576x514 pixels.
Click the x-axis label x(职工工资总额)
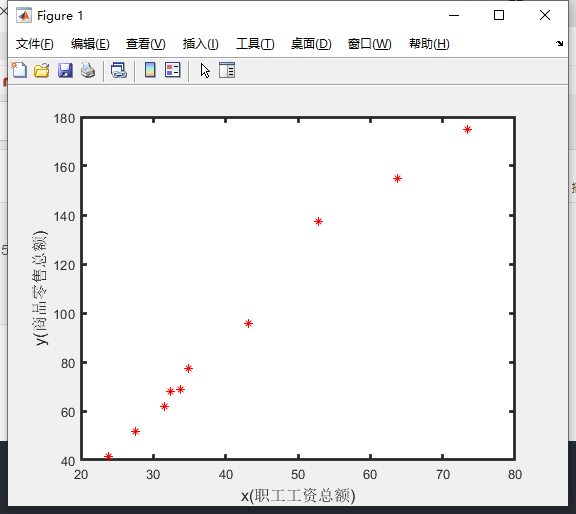click(298, 496)
